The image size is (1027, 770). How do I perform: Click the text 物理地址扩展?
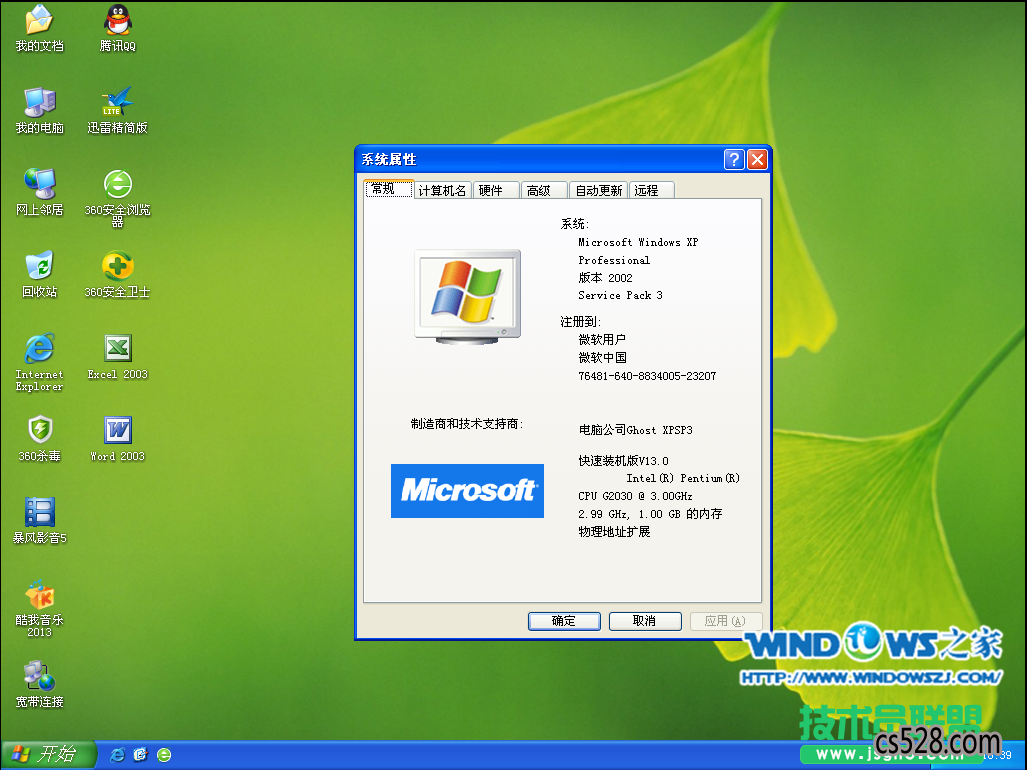click(614, 532)
